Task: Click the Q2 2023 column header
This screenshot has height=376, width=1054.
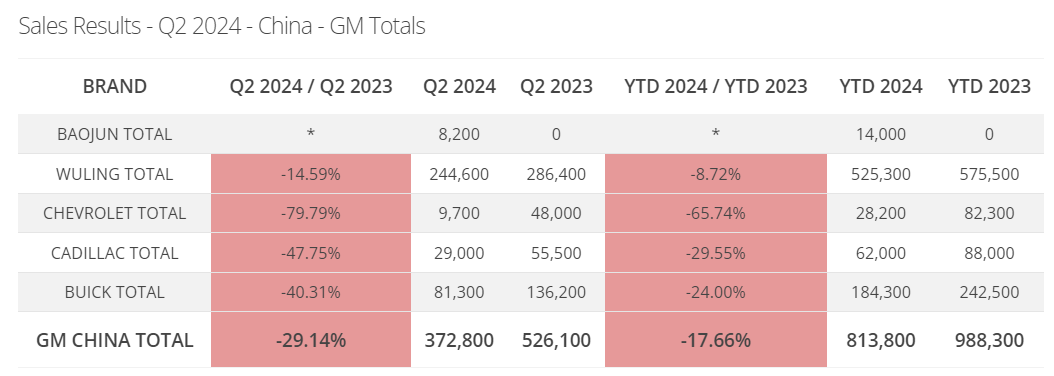Action: coord(556,86)
